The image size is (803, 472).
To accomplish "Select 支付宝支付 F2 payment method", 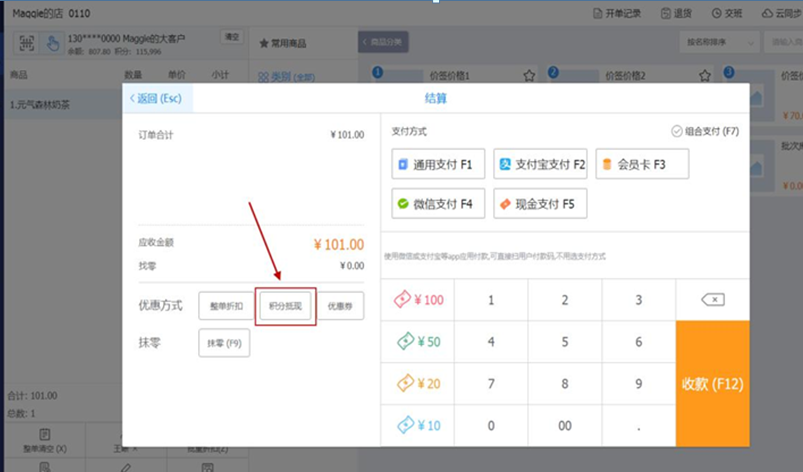I will (x=541, y=164).
